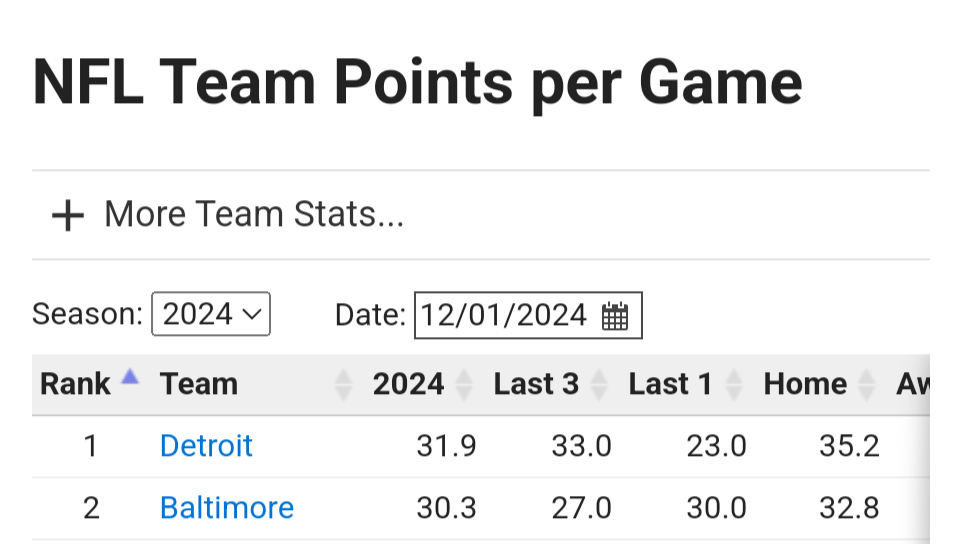Viewport: 960px width, 544px height.
Task: Click the plus icon beside More Team Stats
Action: (67, 215)
